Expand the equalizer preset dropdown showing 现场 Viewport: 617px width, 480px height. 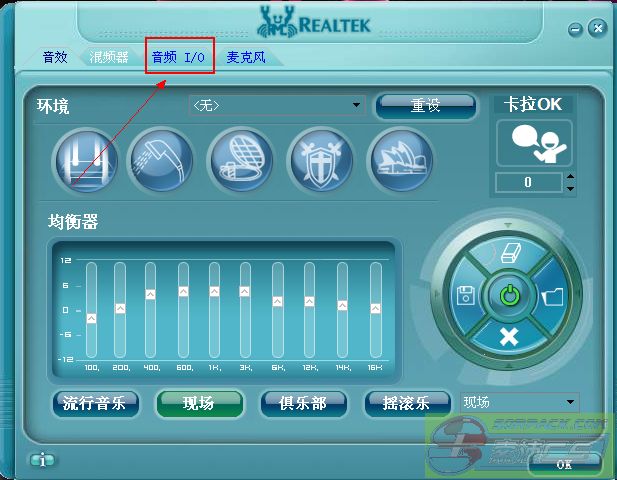[x=570, y=402]
